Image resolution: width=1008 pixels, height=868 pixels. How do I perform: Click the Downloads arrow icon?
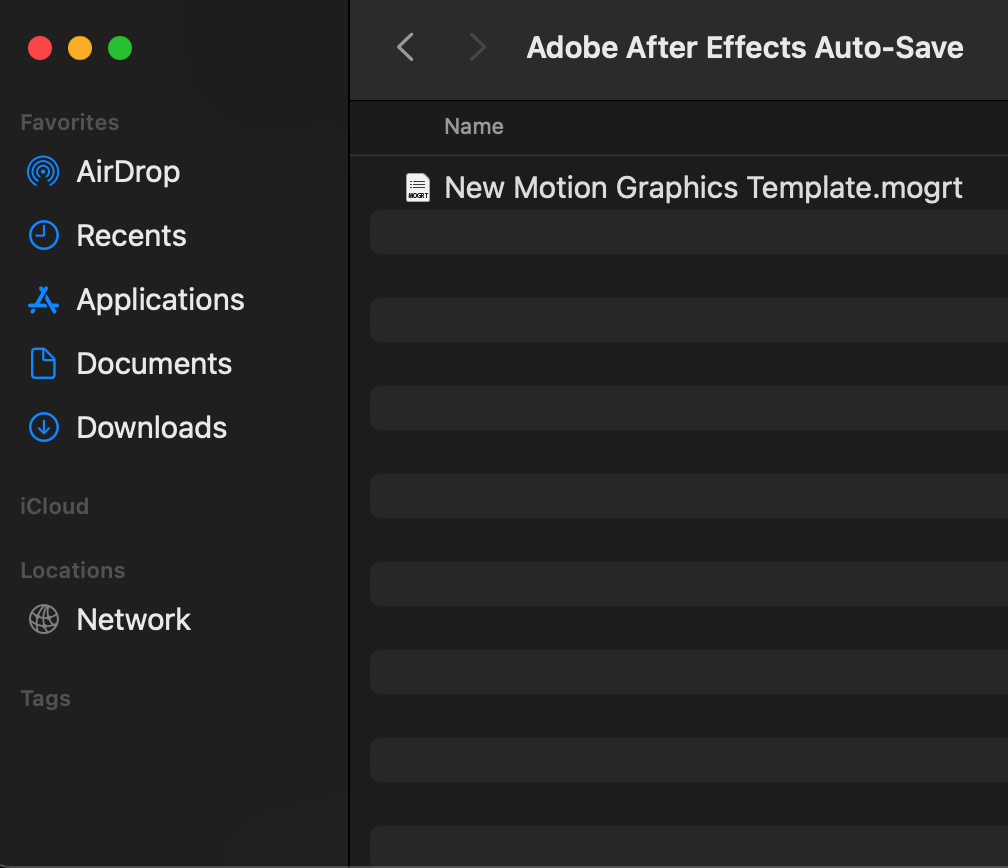click(x=43, y=428)
